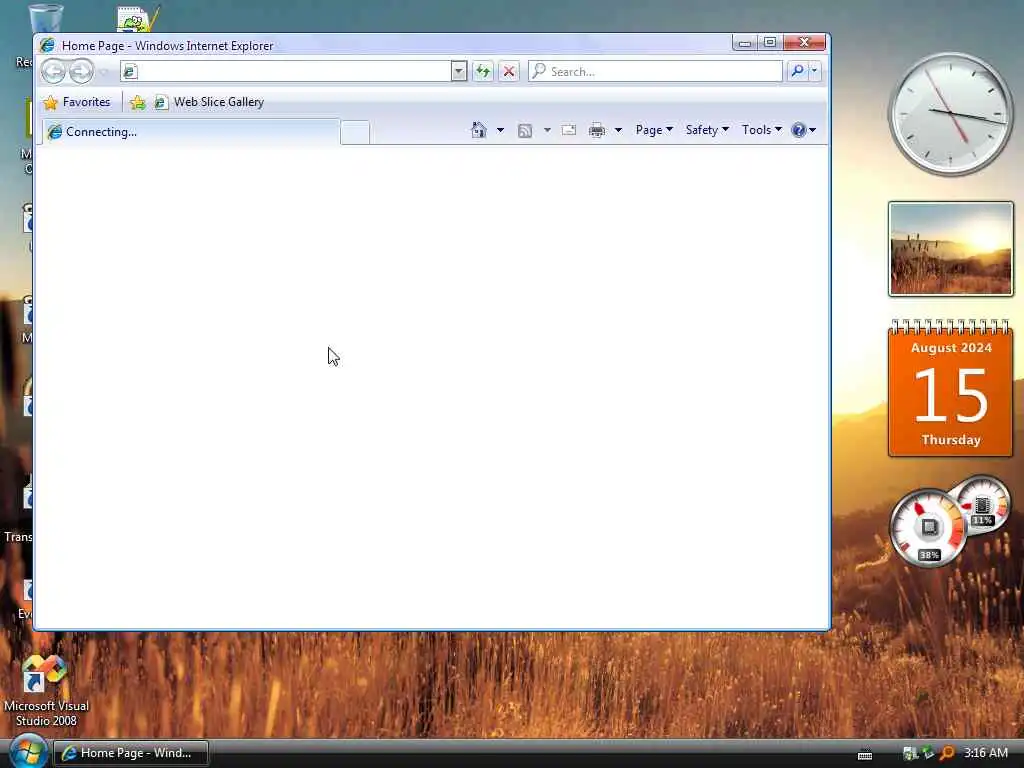Open the Favorites button
Image resolution: width=1024 pixels, height=768 pixels.
(x=77, y=103)
